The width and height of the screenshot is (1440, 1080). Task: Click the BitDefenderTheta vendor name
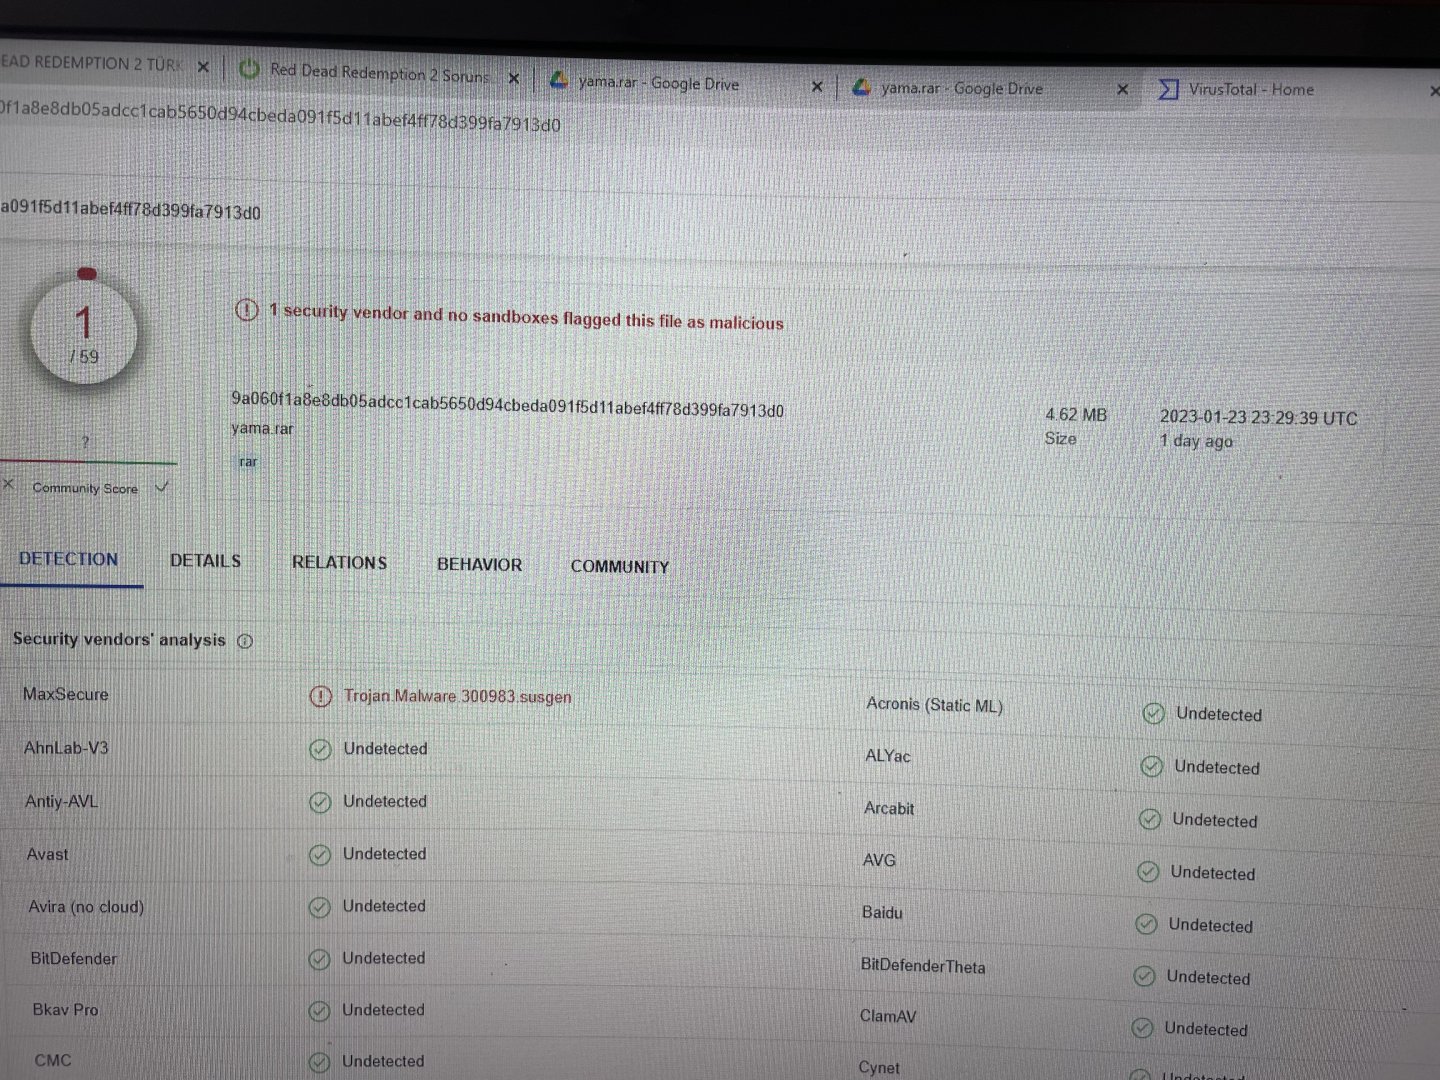point(923,966)
